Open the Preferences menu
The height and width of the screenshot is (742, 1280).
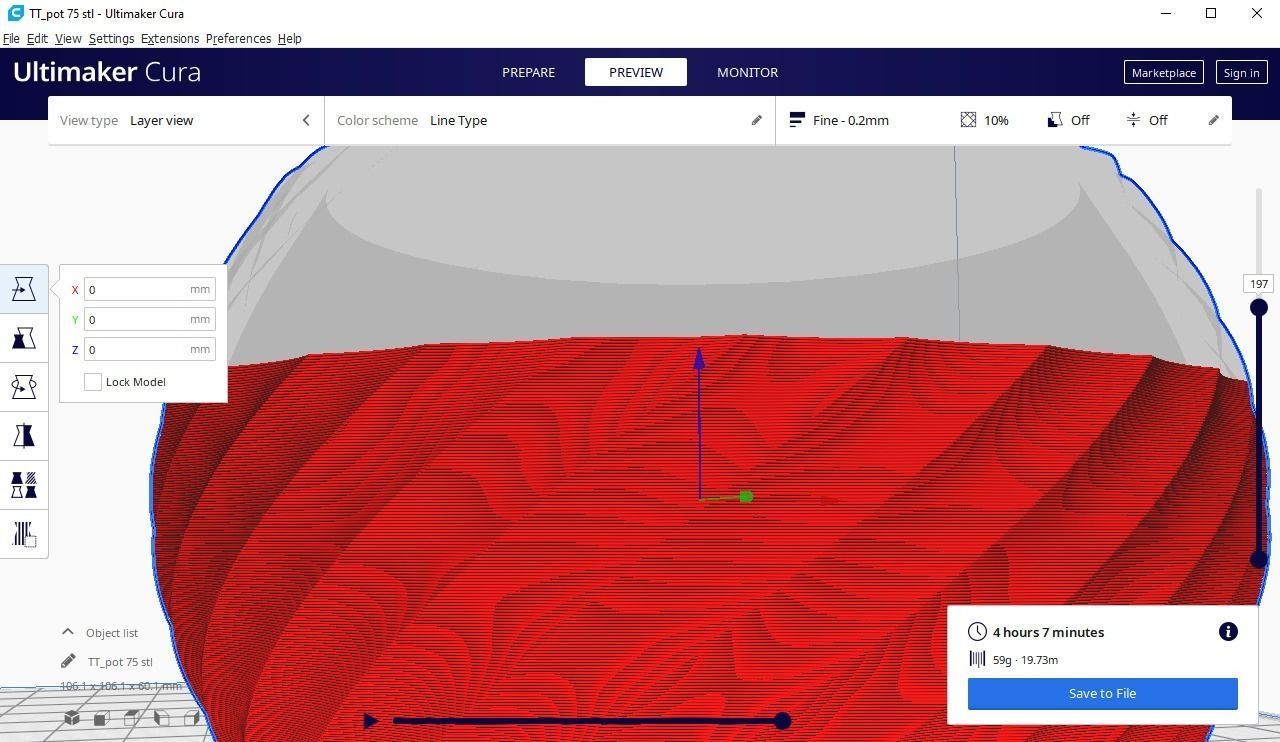pyautogui.click(x=238, y=38)
